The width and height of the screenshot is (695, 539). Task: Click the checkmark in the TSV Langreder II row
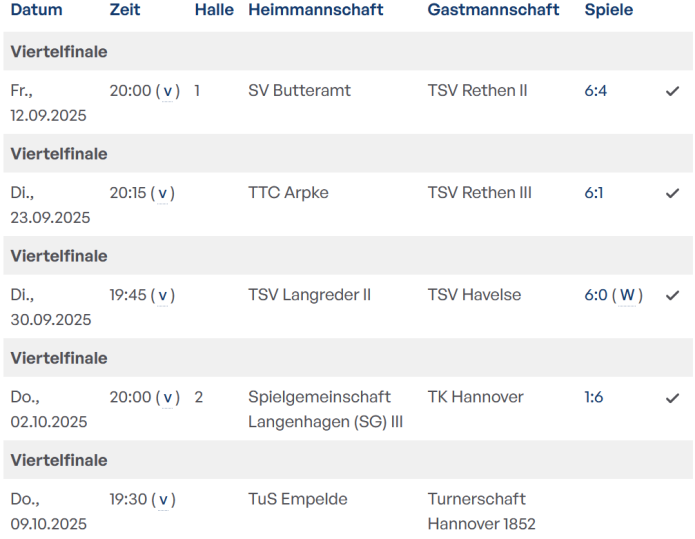tap(672, 295)
